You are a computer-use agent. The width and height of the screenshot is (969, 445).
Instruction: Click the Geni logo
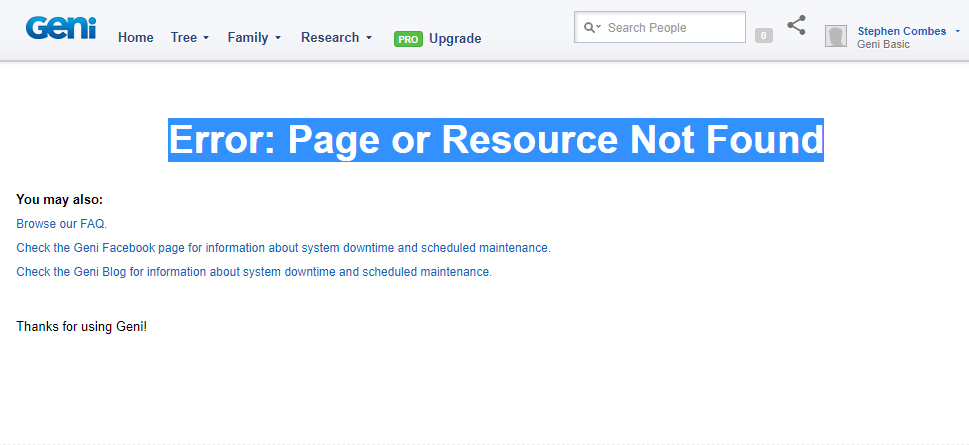(60, 28)
